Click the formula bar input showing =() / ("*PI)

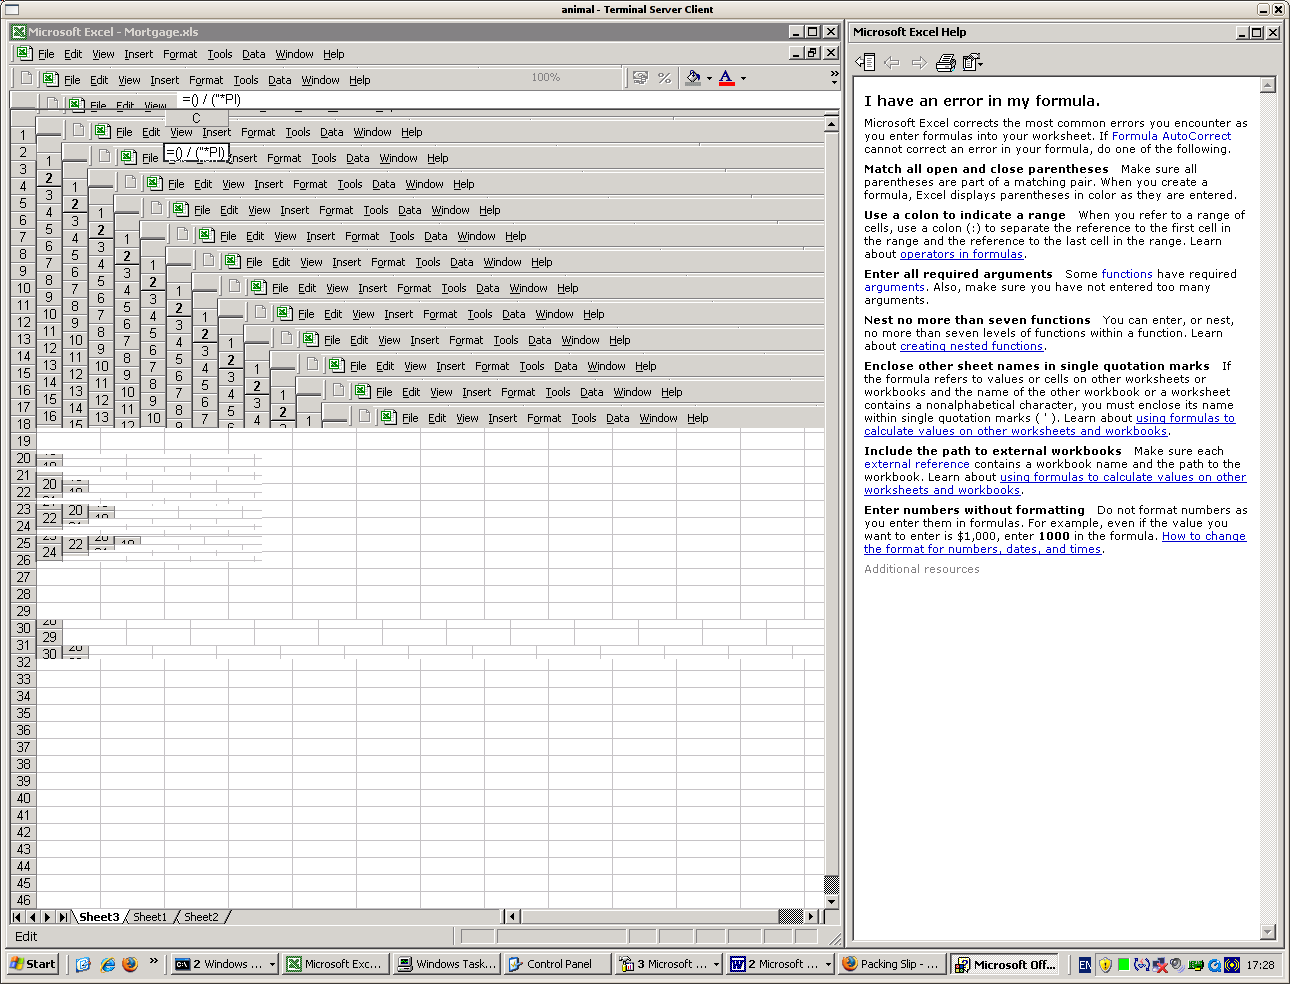click(500, 99)
